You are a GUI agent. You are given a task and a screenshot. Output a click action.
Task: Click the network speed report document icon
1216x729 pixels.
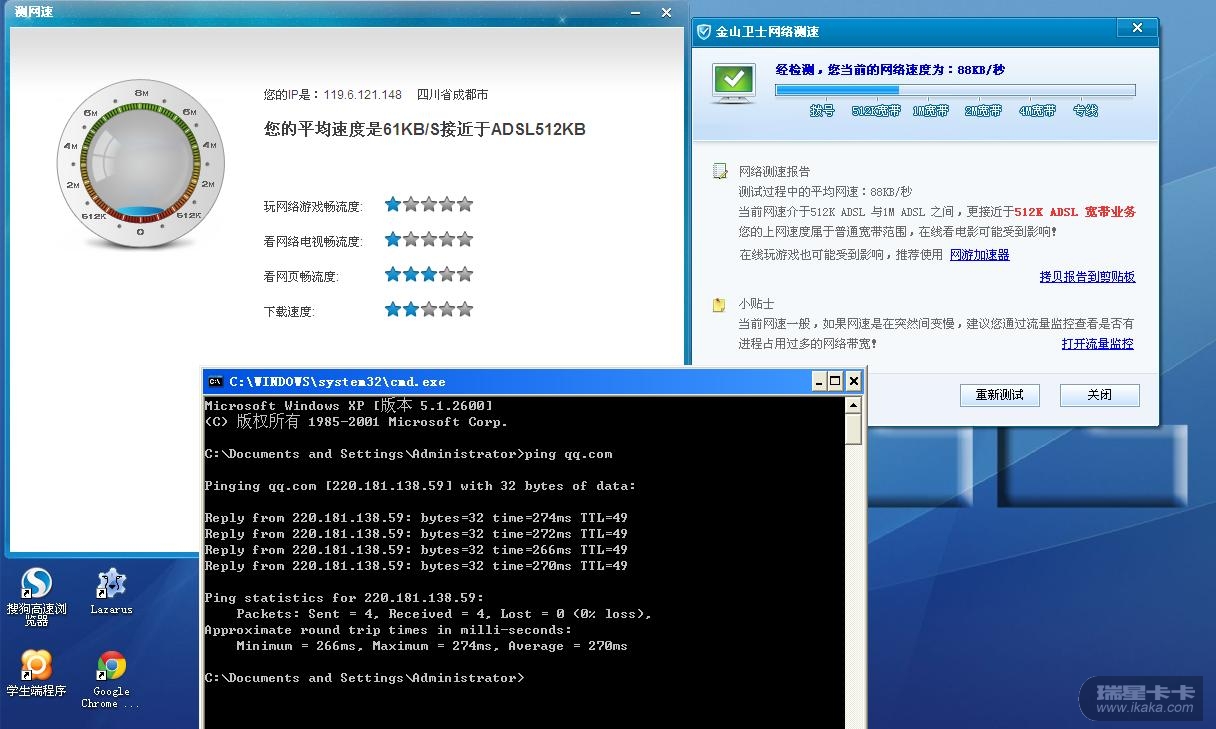(719, 171)
